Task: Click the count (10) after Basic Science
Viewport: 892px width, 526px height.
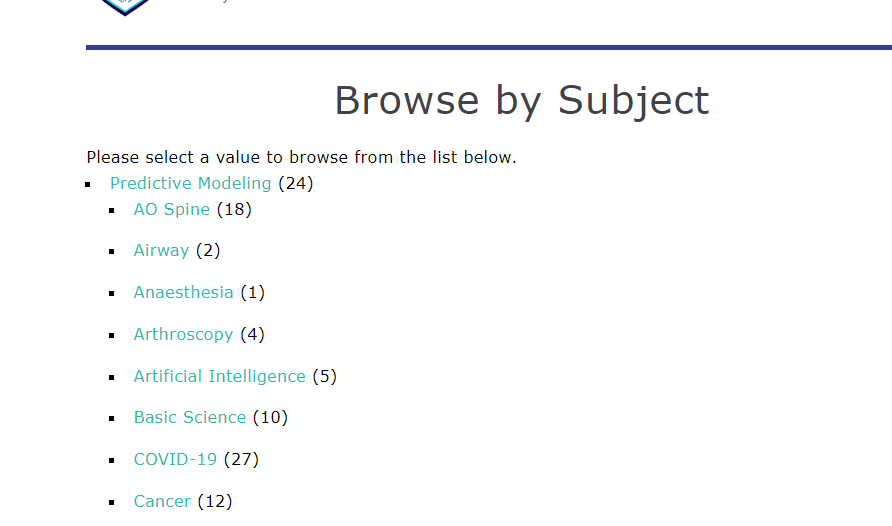Action: click(x=270, y=417)
